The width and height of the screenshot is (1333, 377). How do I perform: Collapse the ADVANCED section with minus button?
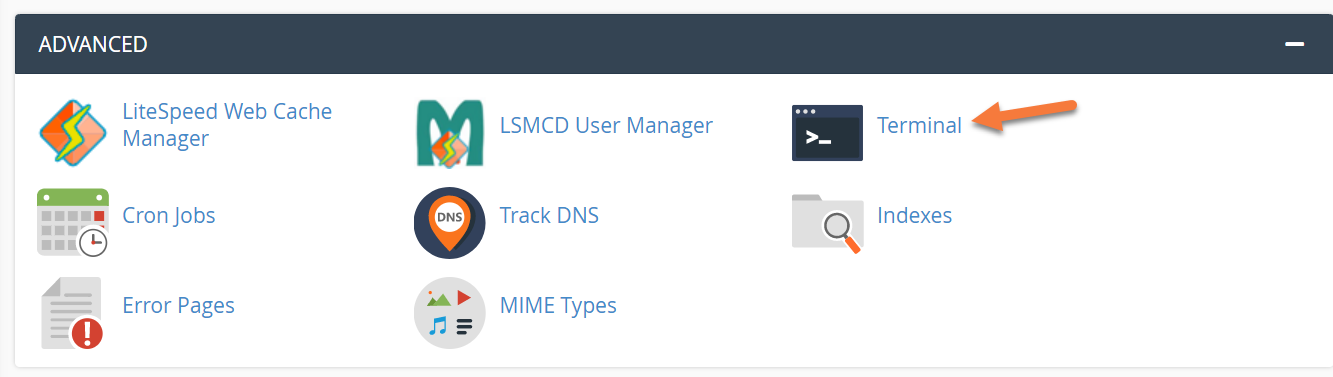[1295, 45]
